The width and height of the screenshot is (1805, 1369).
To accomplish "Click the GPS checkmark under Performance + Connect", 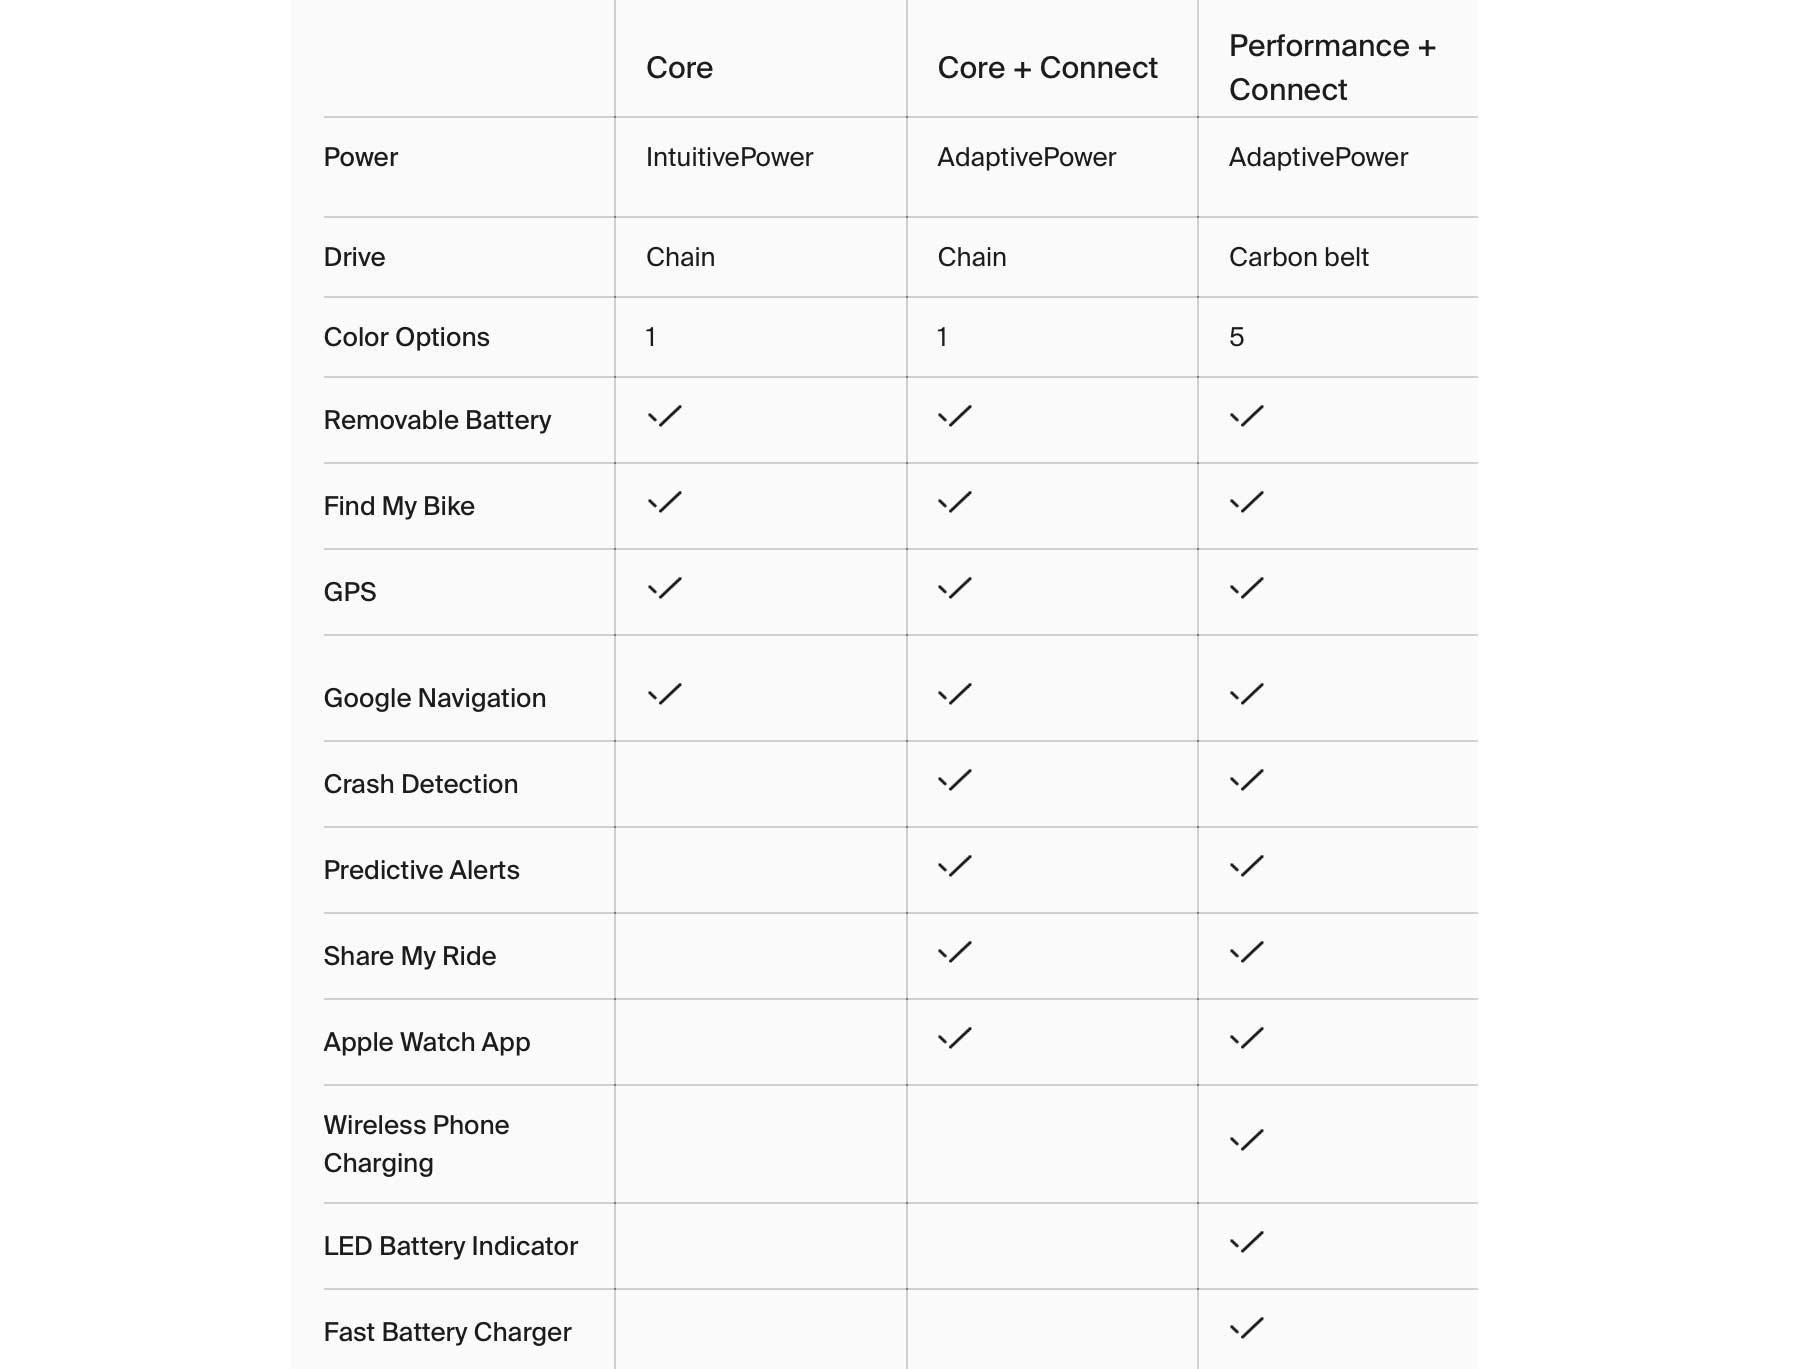I will pyautogui.click(x=1246, y=588).
